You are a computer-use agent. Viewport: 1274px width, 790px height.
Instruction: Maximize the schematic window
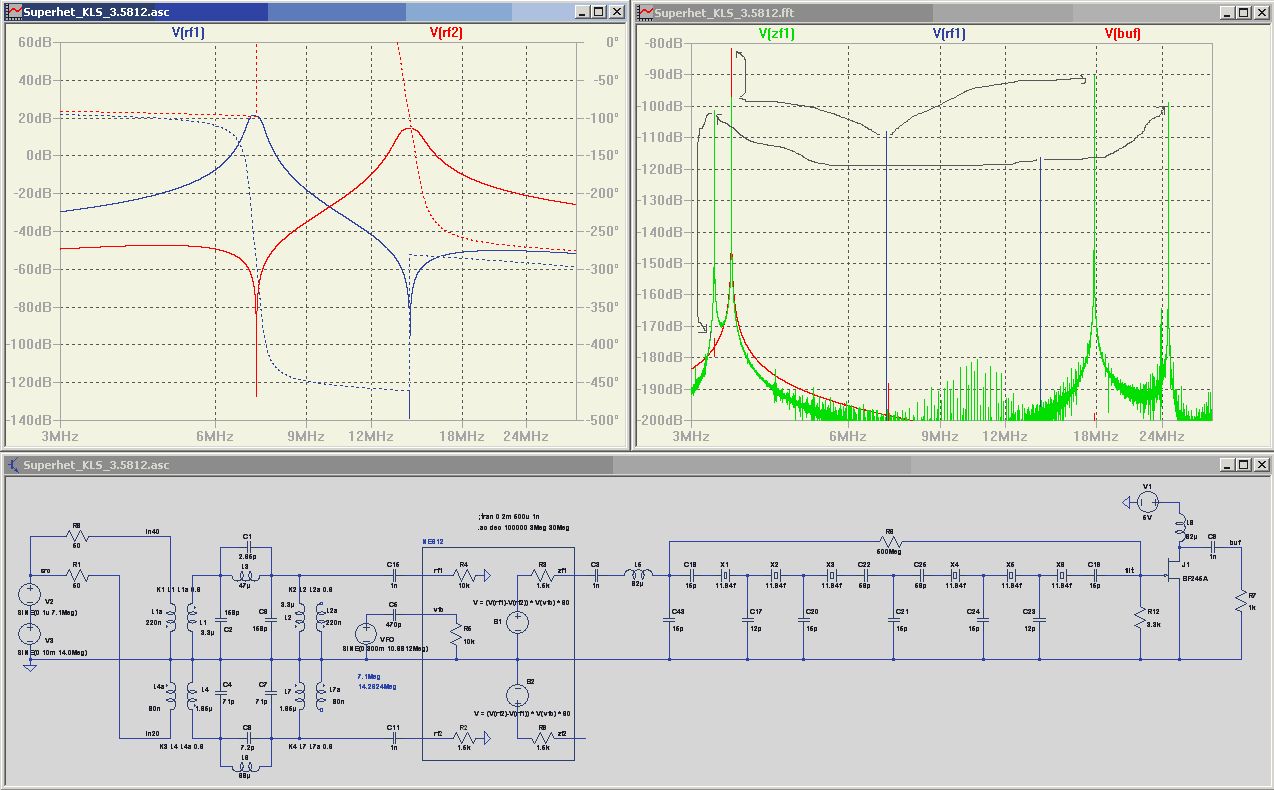[x=1243, y=465]
